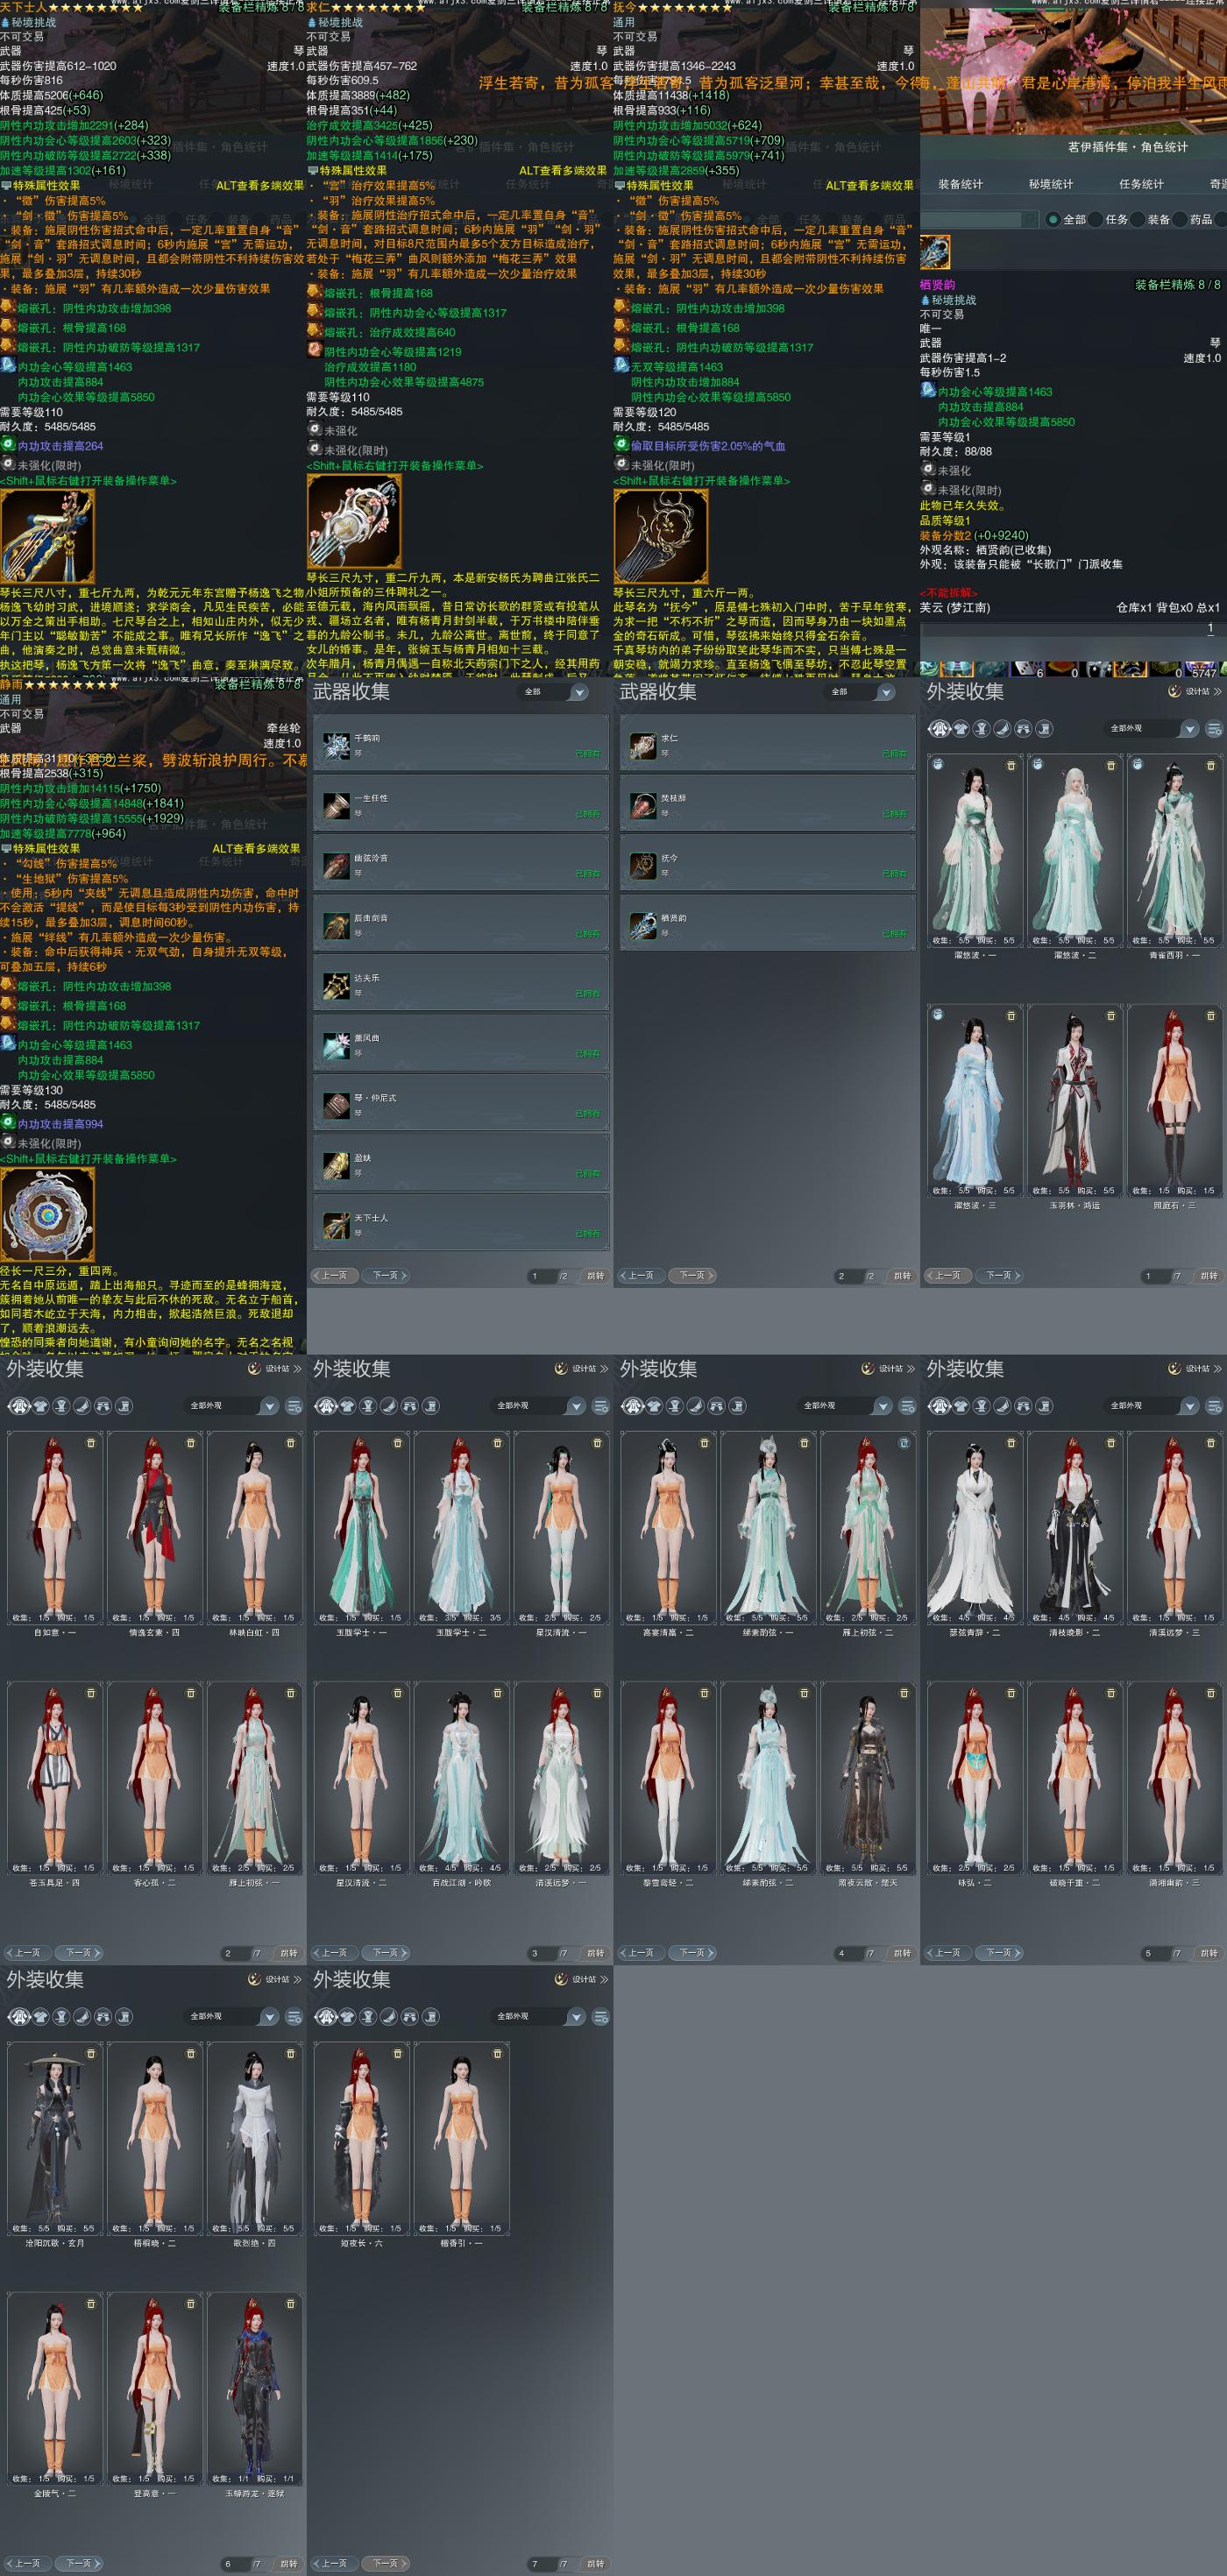Select the 药品 radio button
Viewport: 1227px width, 2576px height.
(1180, 219)
